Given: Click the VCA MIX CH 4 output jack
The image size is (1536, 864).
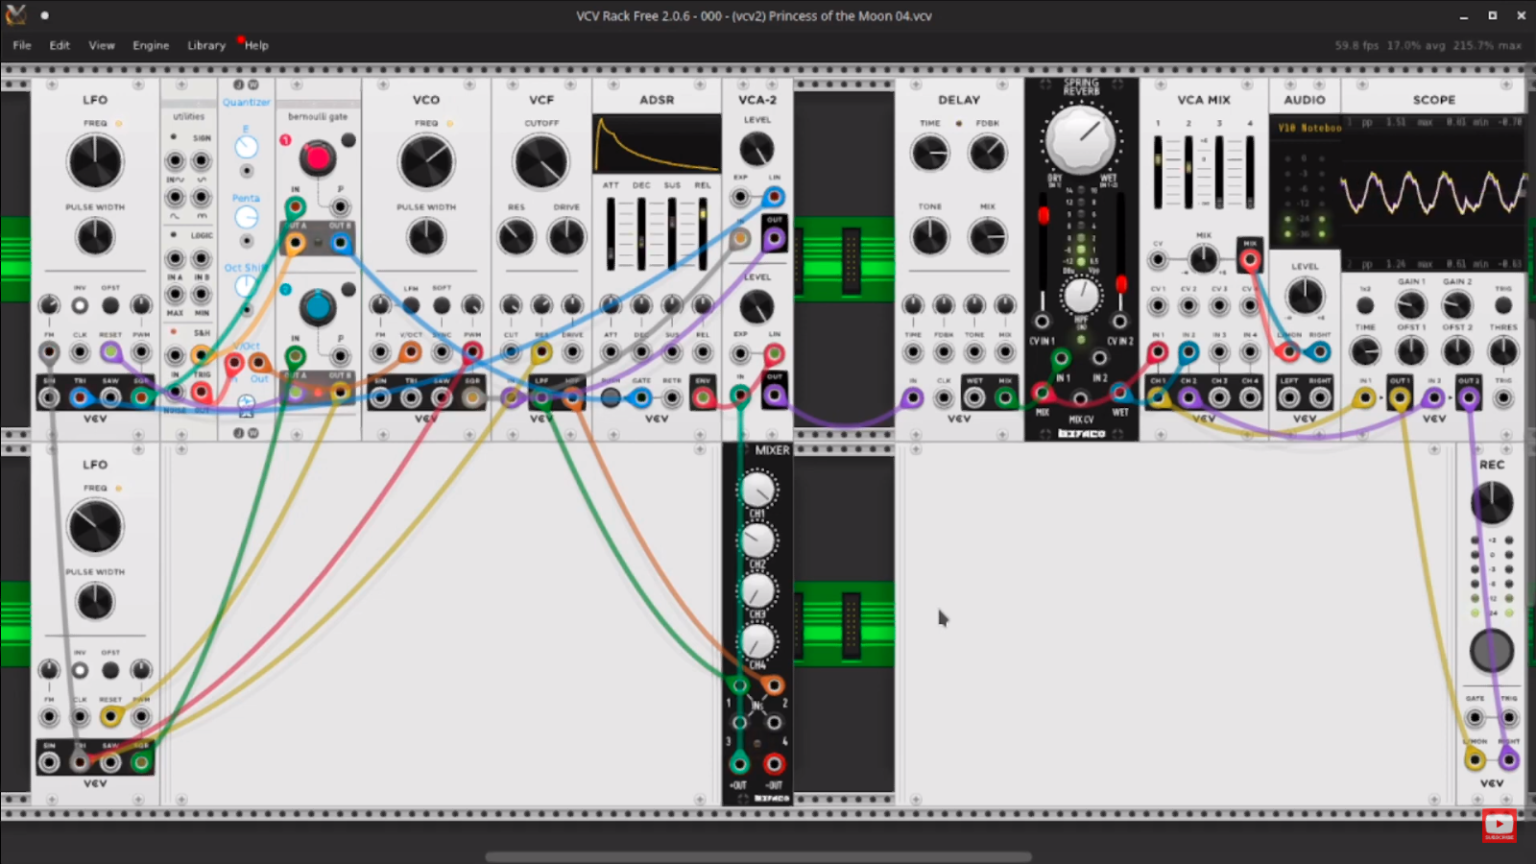Looking at the screenshot, I should click(1250, 398).
